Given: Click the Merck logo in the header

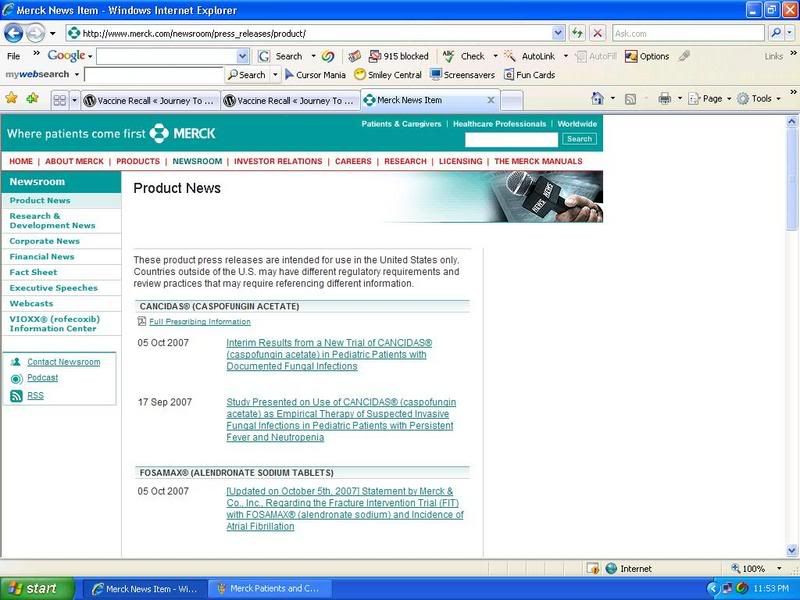Looking at the screenshot, I should click(x=182, y=133).
